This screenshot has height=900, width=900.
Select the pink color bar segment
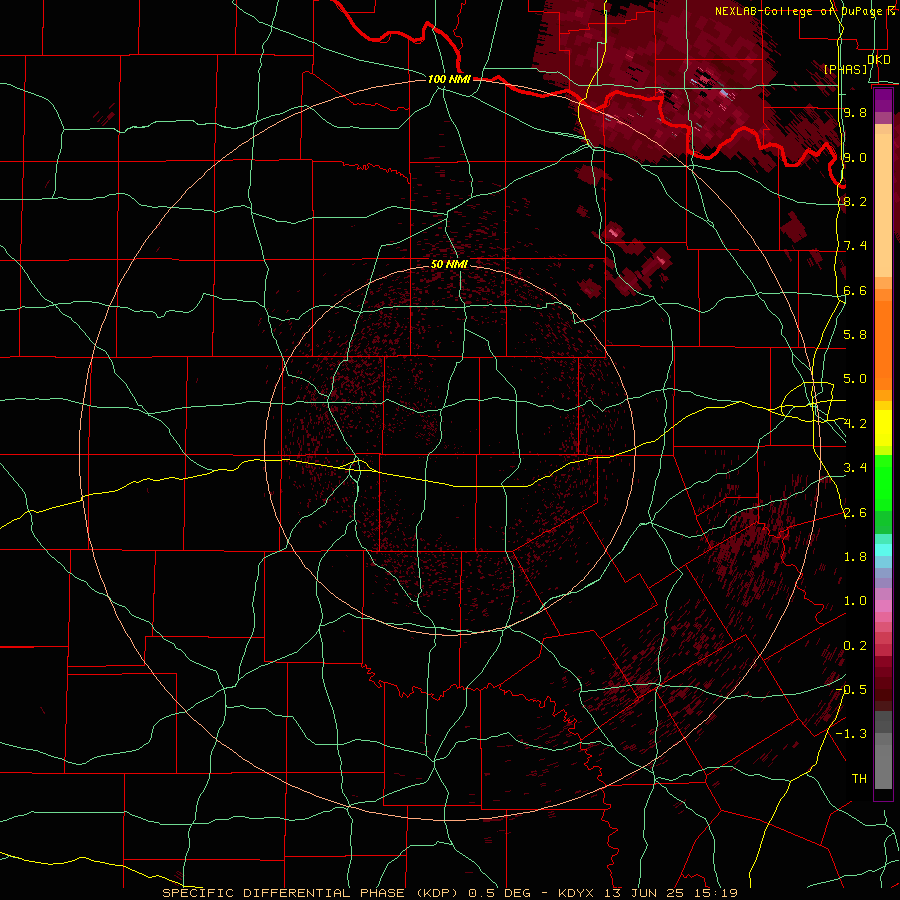click(x=883, y=606)
